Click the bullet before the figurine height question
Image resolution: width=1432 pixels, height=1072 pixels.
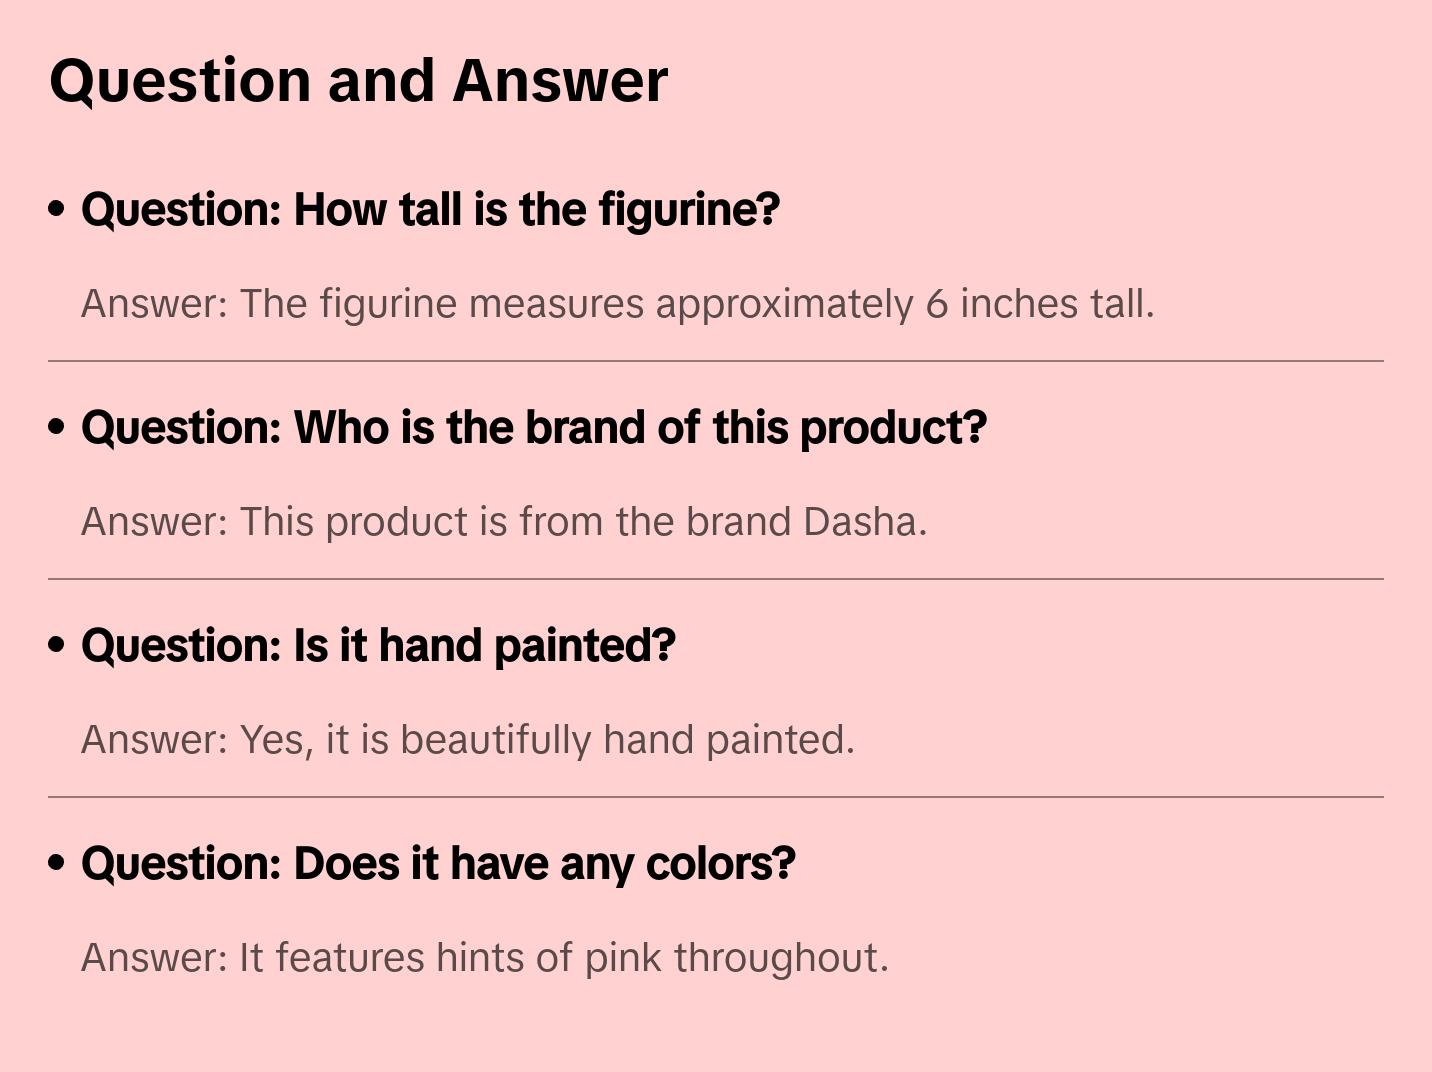57,209
